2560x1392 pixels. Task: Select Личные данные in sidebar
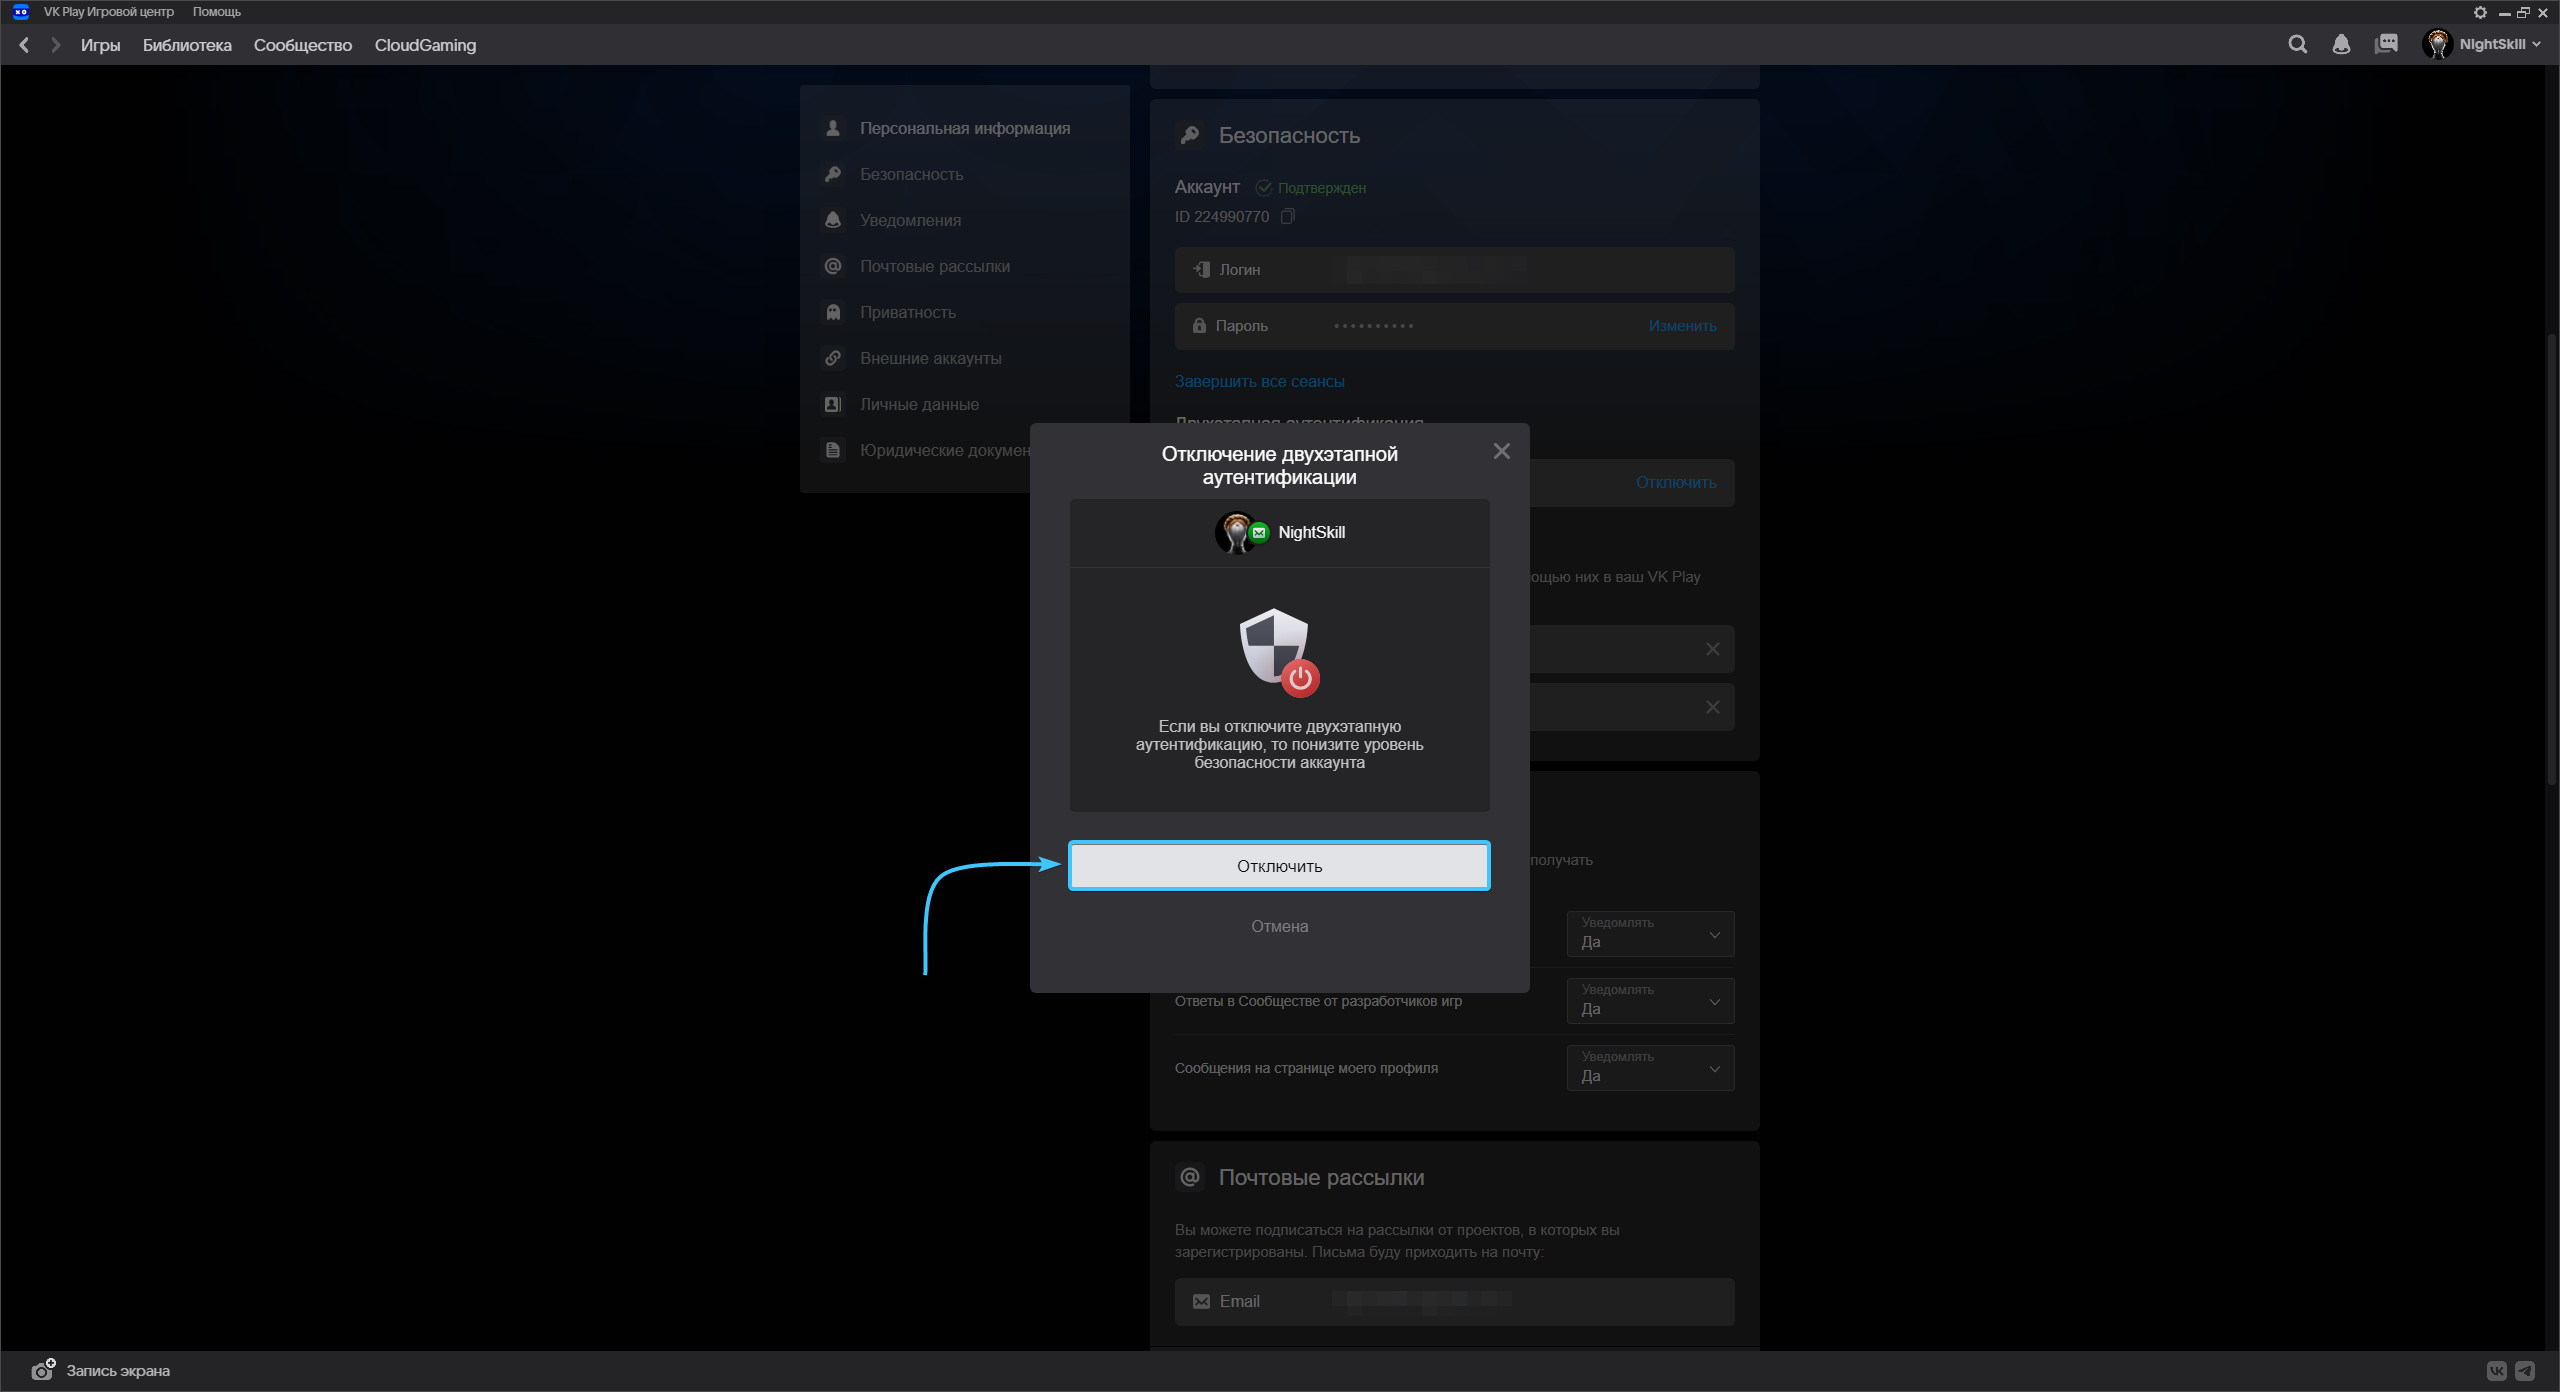point(919,404)
